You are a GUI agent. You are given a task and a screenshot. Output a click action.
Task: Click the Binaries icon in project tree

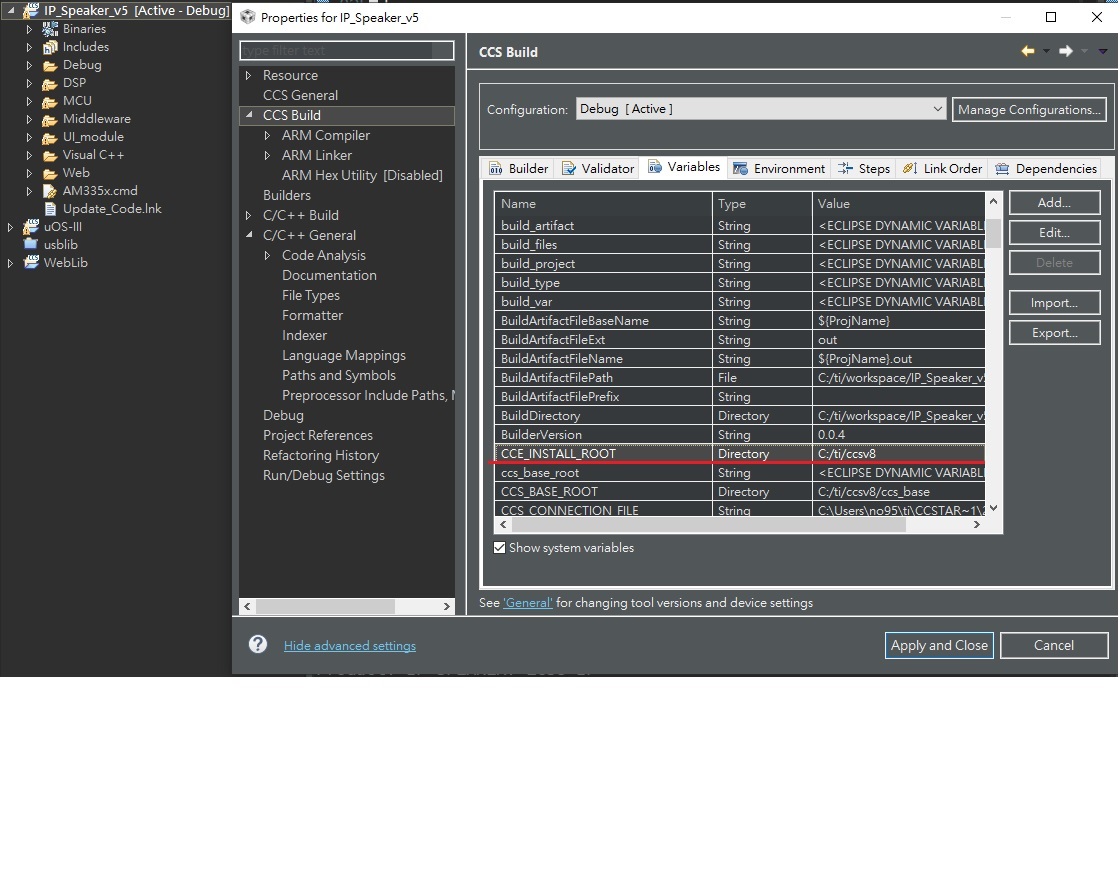[x=50, y=29]
